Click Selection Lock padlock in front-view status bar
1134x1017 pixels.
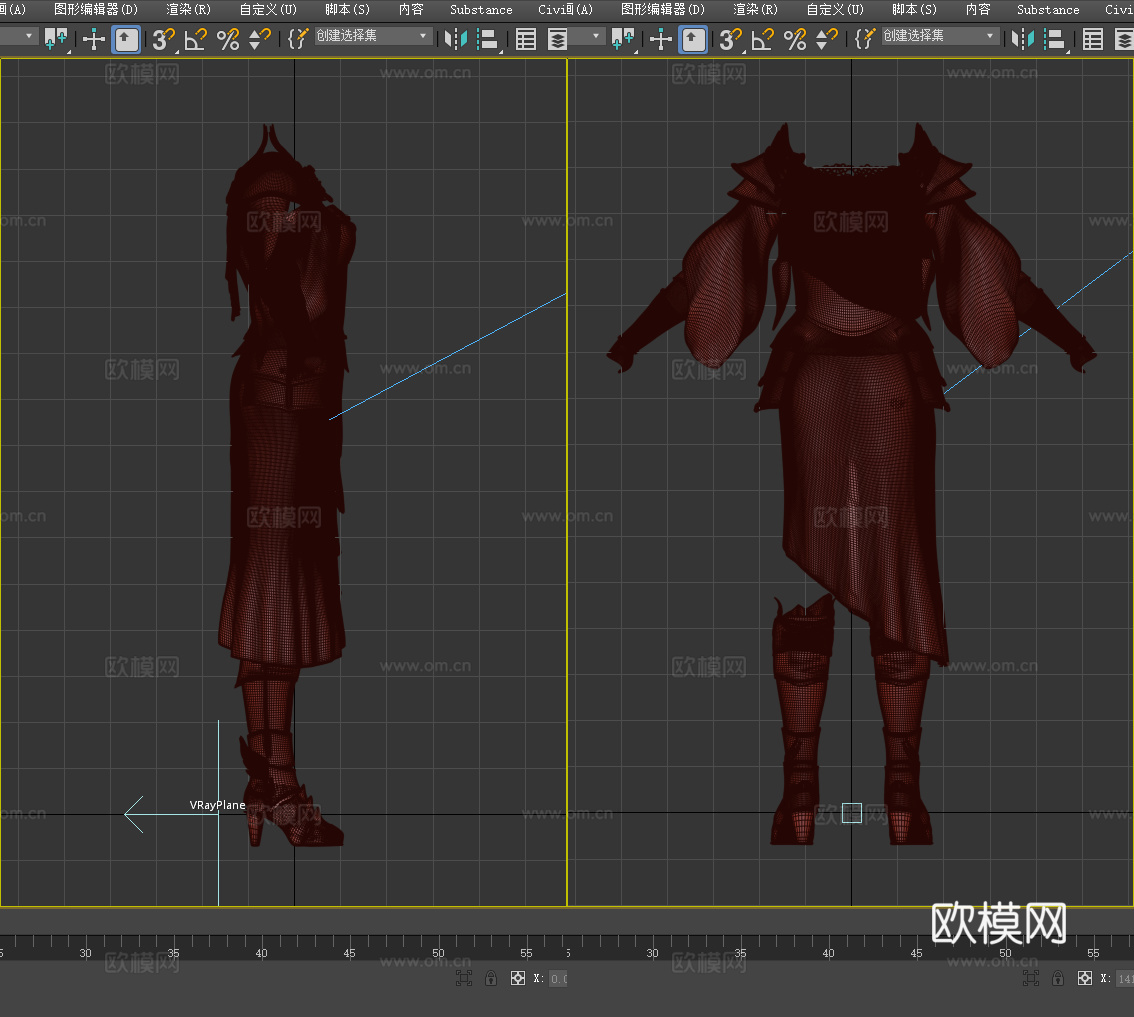(x=1058, y=979)
